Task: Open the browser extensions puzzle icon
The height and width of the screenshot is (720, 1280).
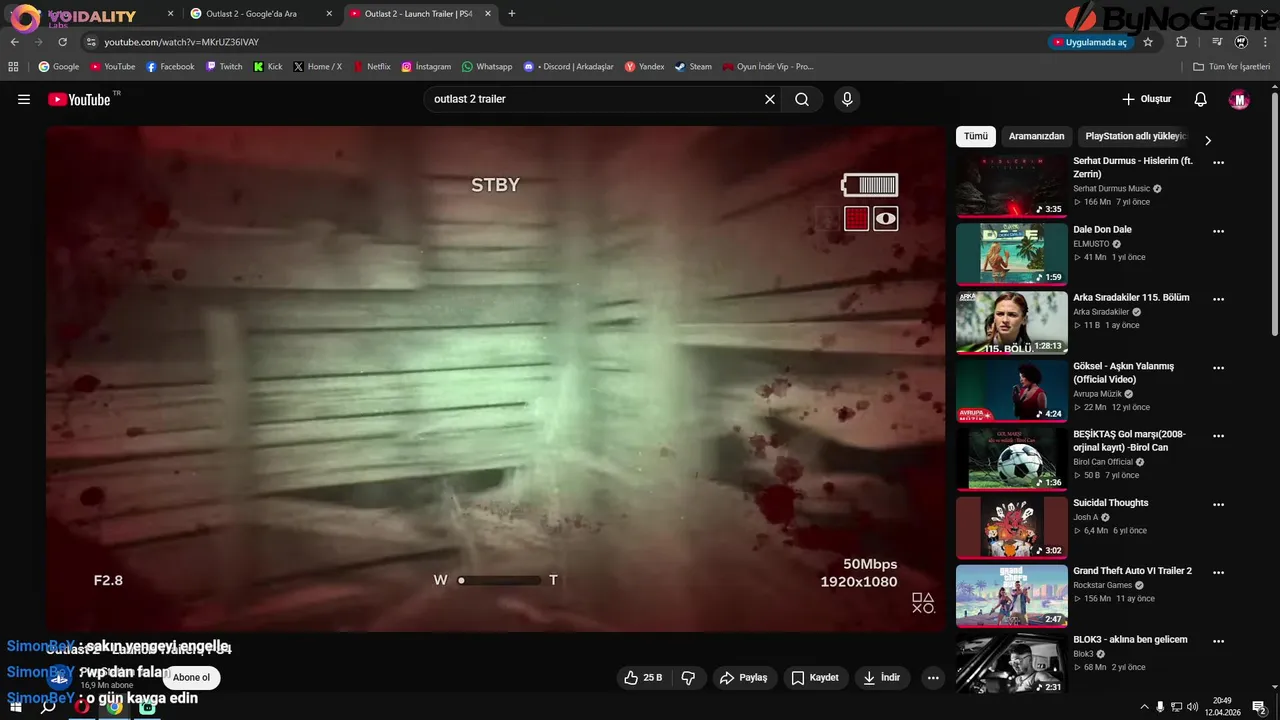Action: click(x=1181, y=42)
